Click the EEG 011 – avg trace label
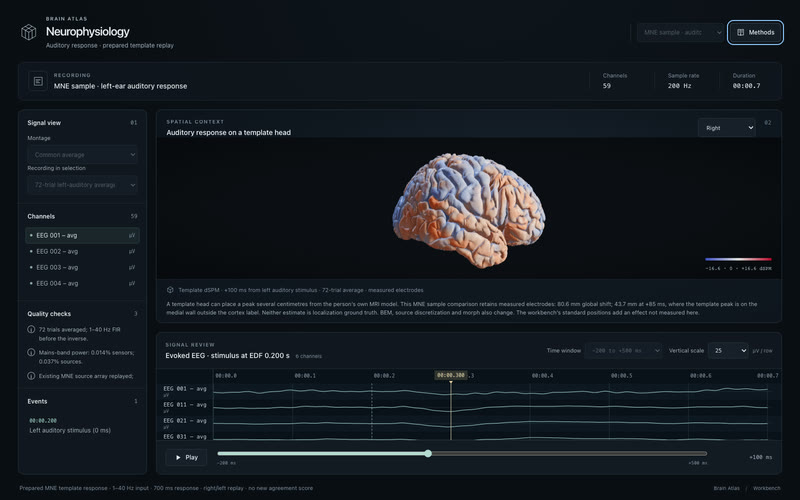 tap(185, 405)
